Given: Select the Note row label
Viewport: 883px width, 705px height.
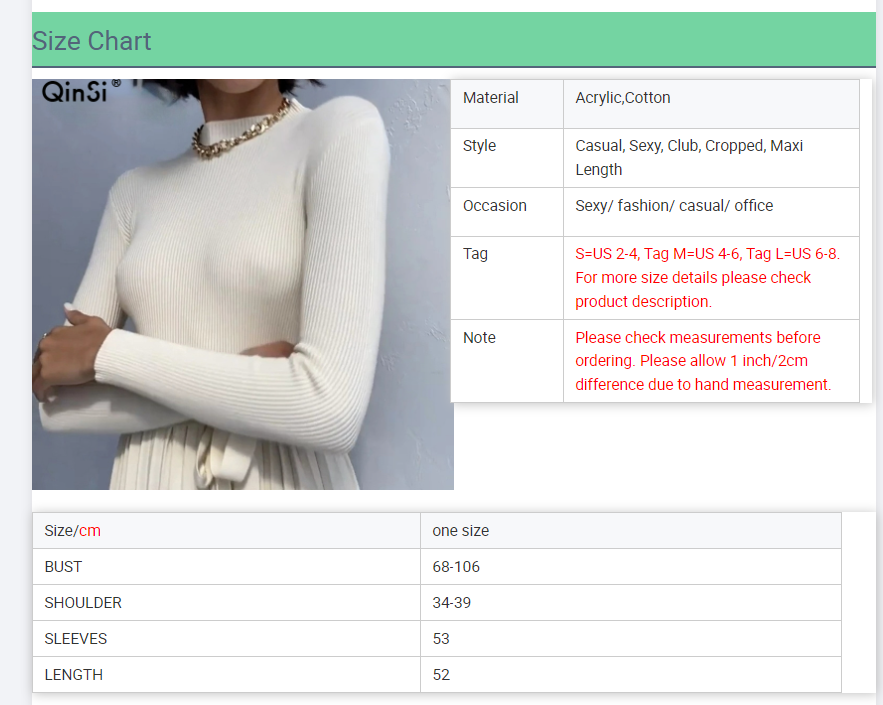Looking at the screenshot, I should [479, 338].
